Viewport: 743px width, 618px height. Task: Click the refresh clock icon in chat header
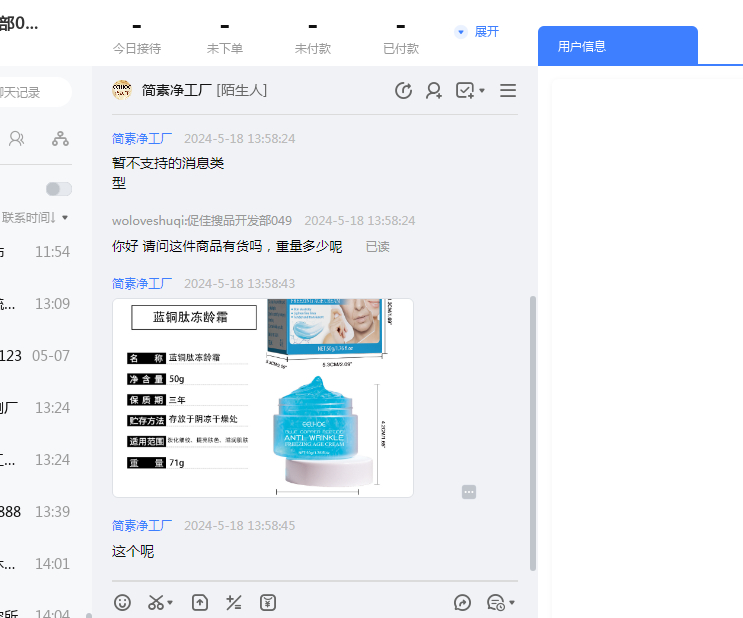[404, 91]
